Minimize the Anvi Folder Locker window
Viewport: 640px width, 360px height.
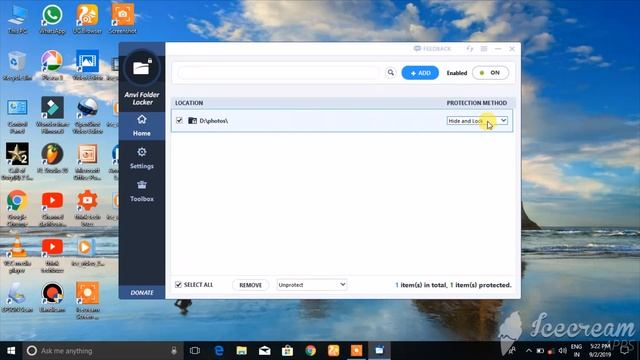coord(498,49)
